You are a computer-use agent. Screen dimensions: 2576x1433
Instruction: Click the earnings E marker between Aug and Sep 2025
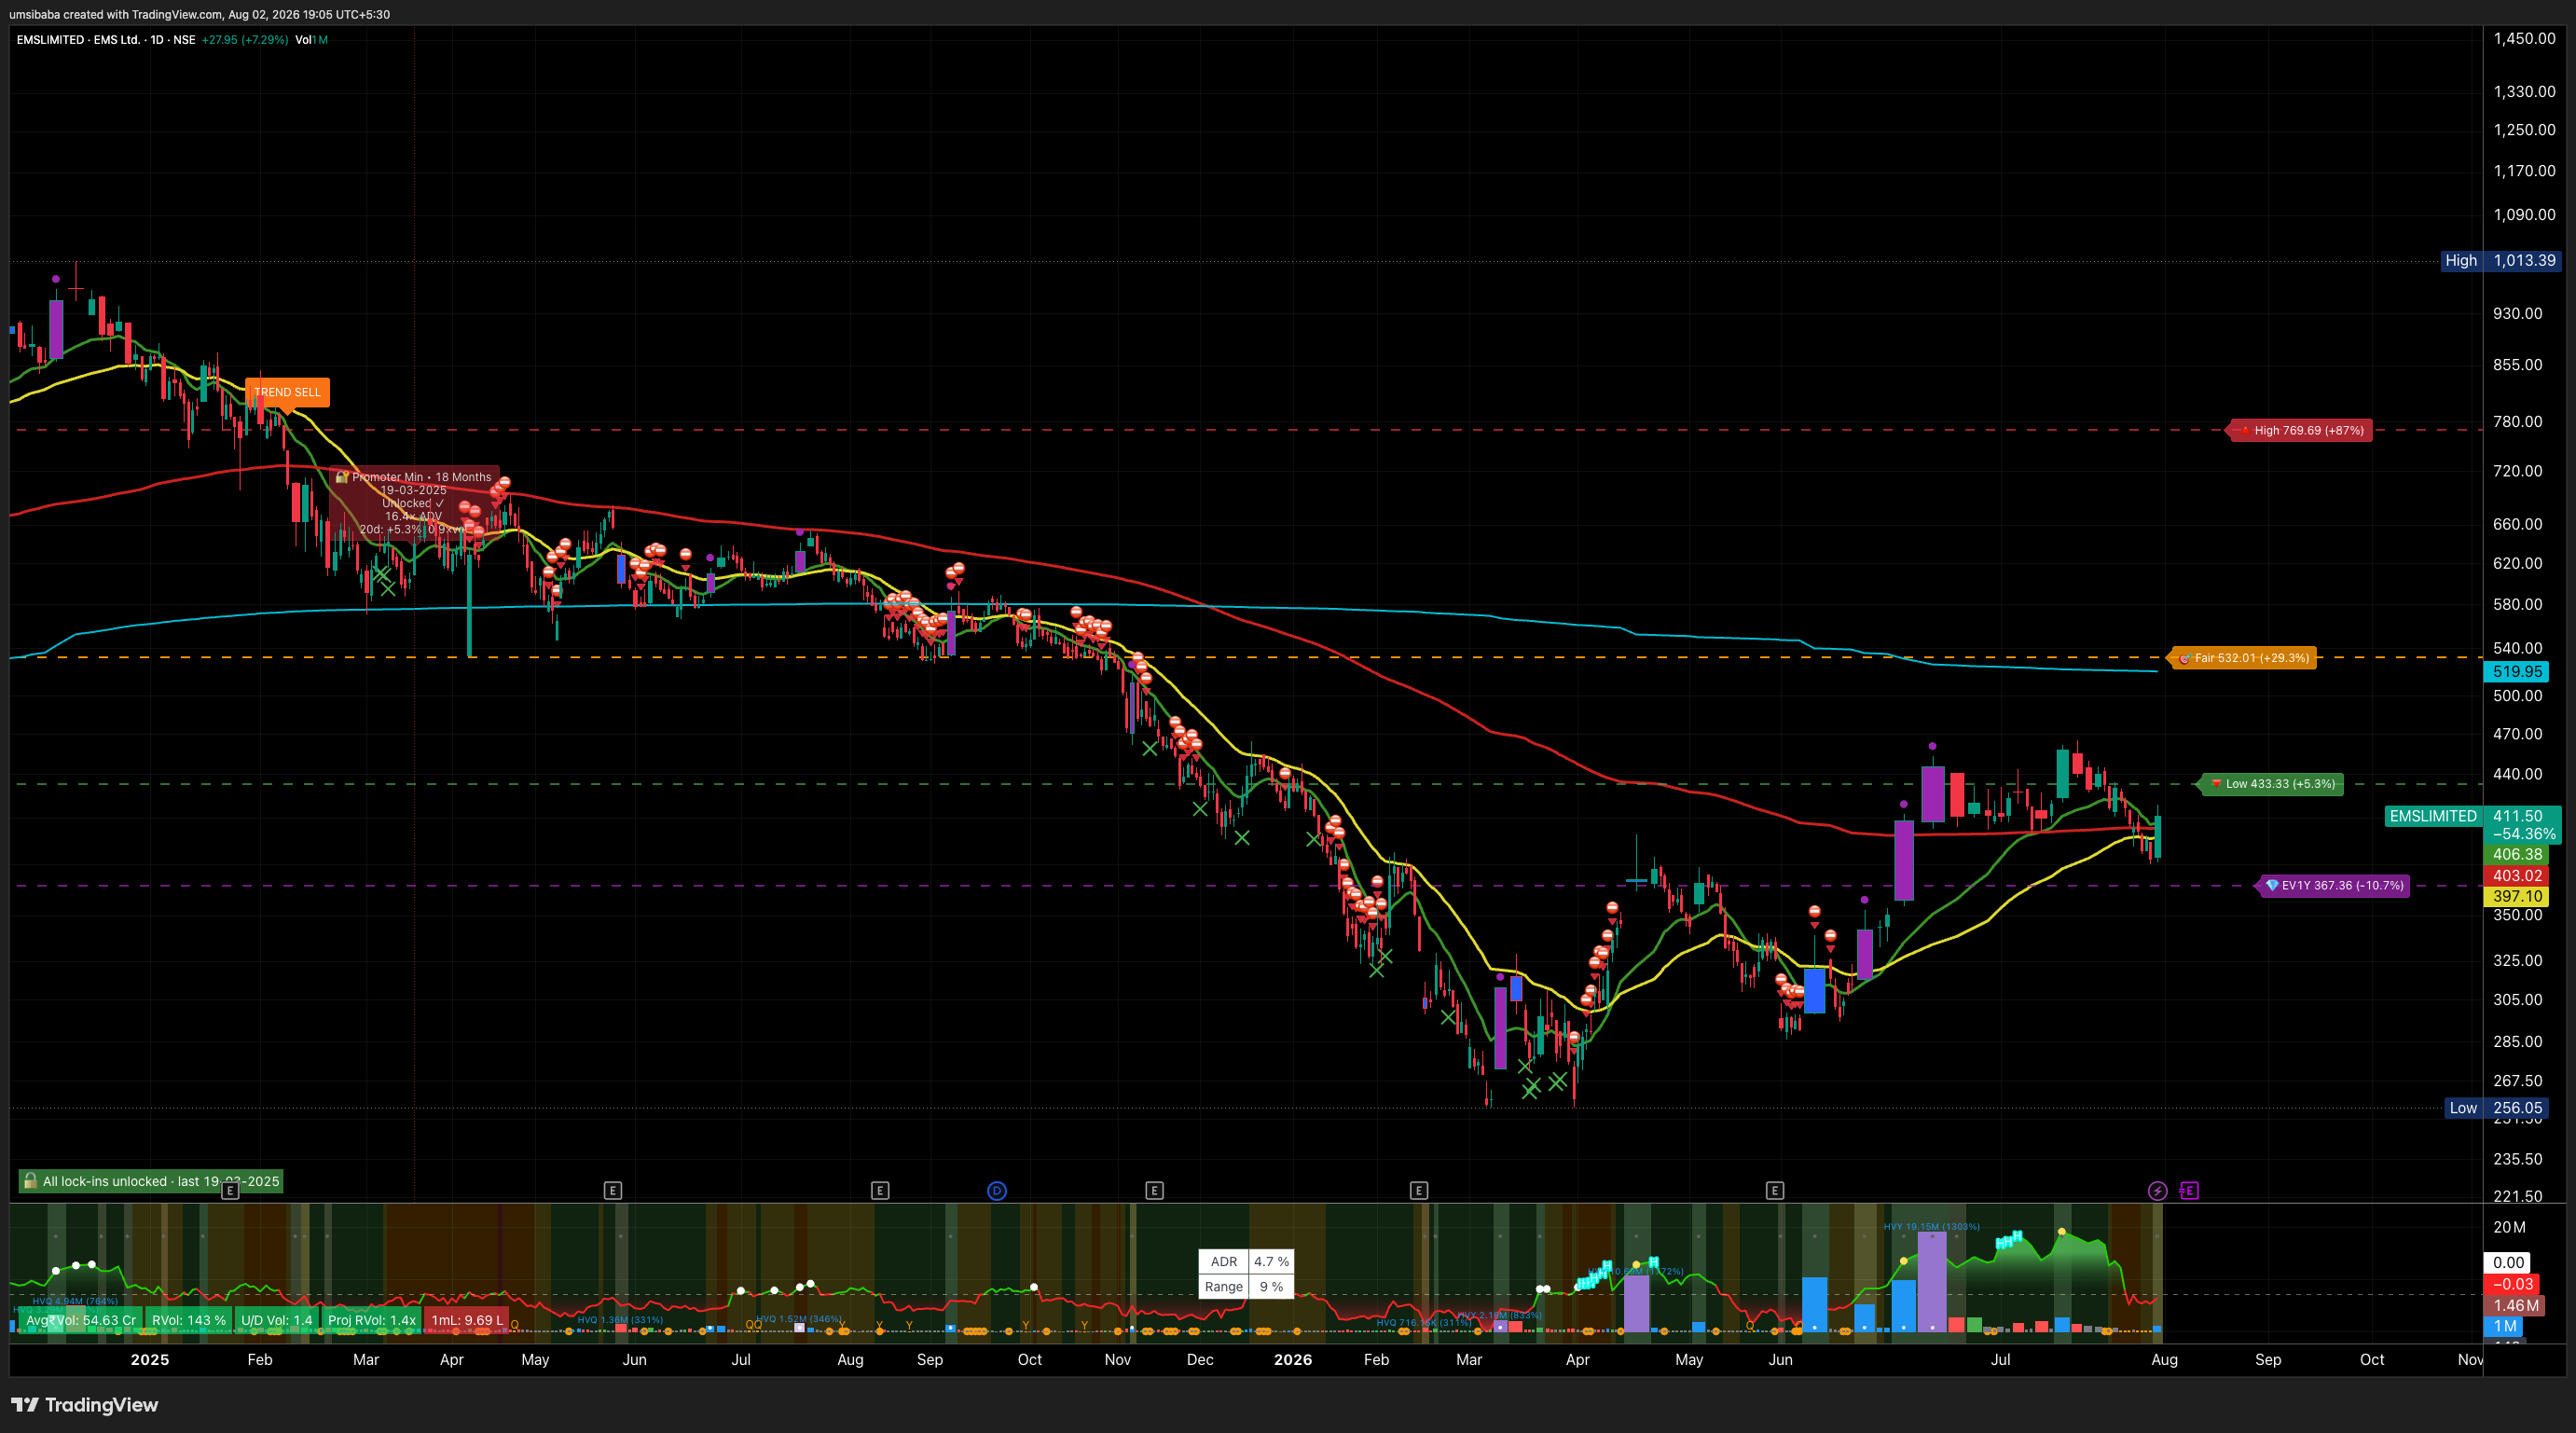880,1190
